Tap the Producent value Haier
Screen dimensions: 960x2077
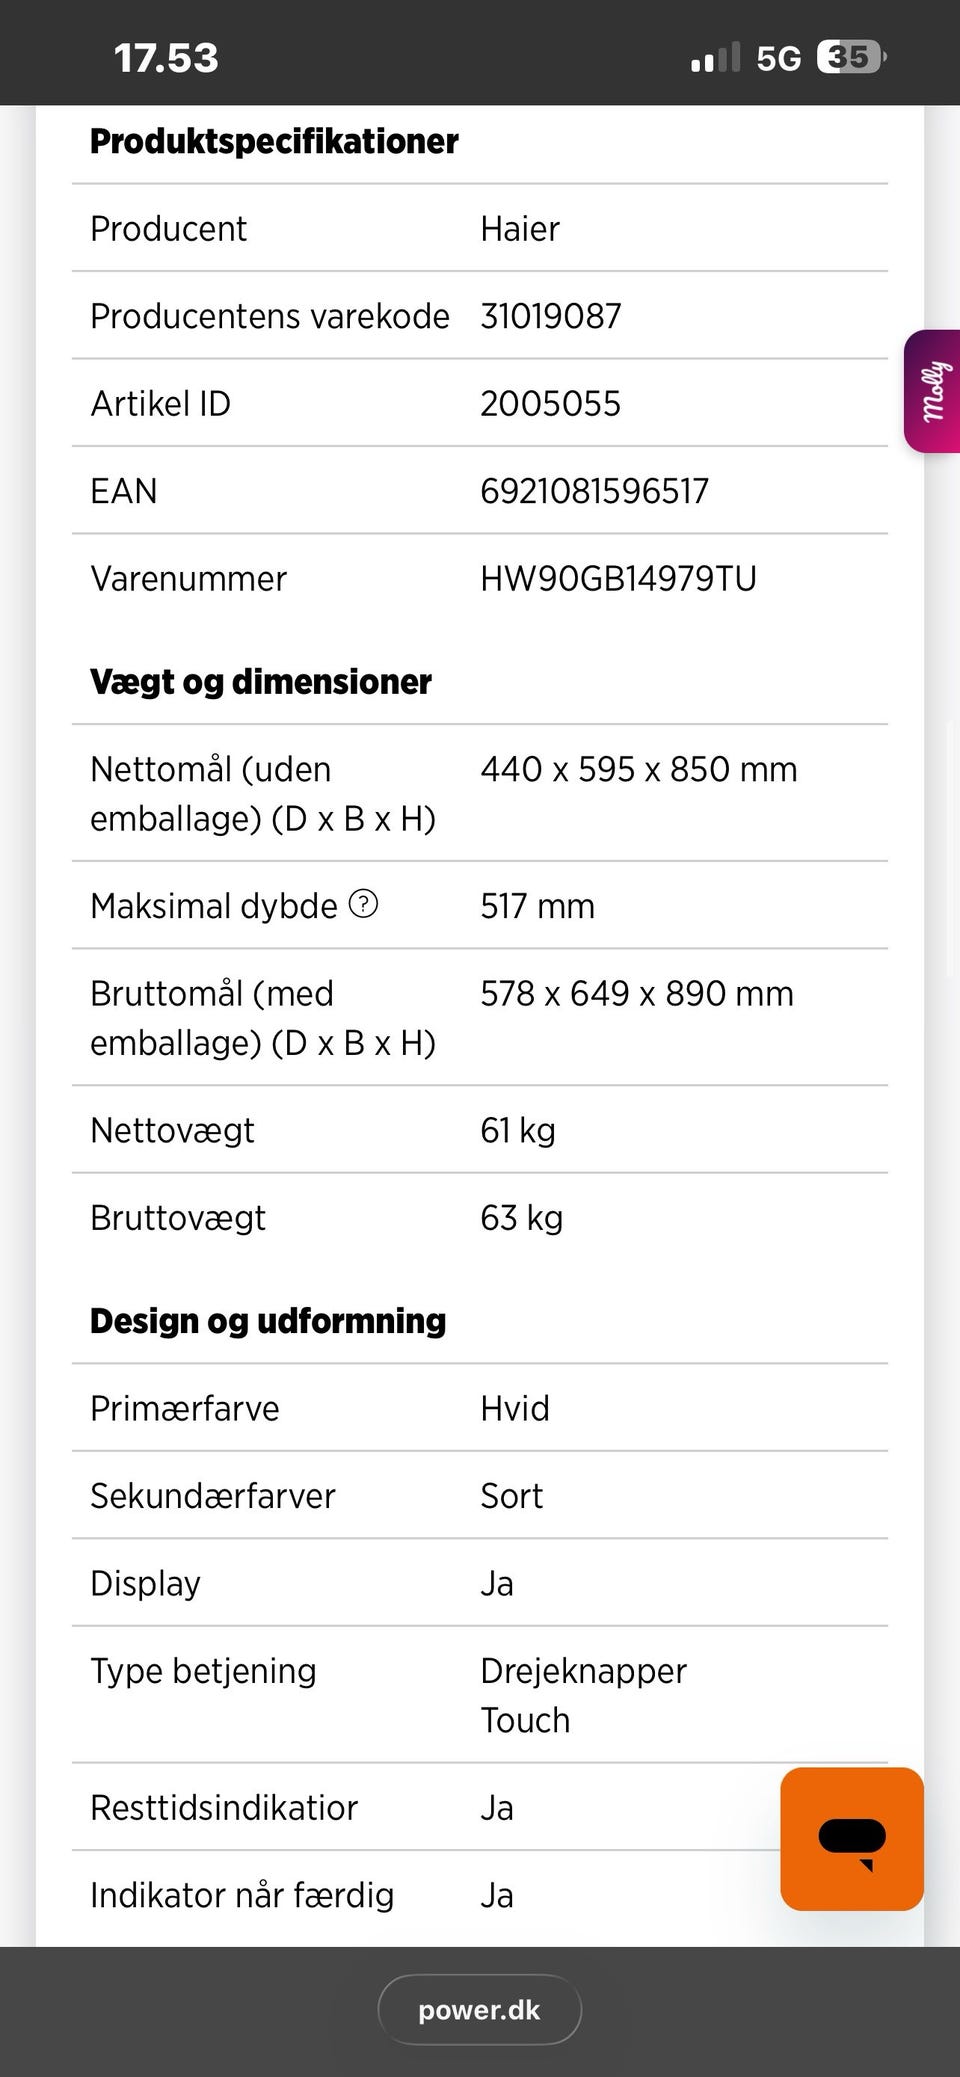click(520, 229)
